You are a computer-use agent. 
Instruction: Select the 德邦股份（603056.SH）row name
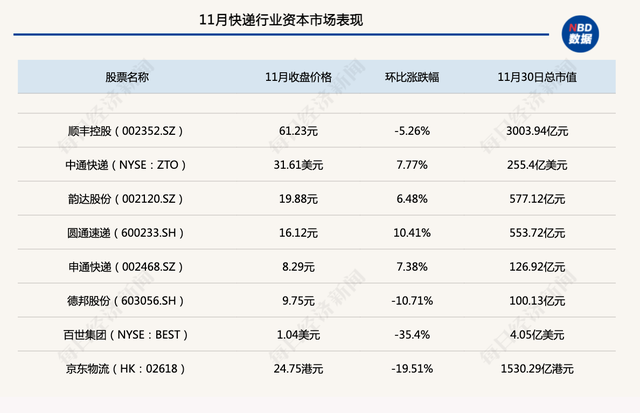click(126, 301)
